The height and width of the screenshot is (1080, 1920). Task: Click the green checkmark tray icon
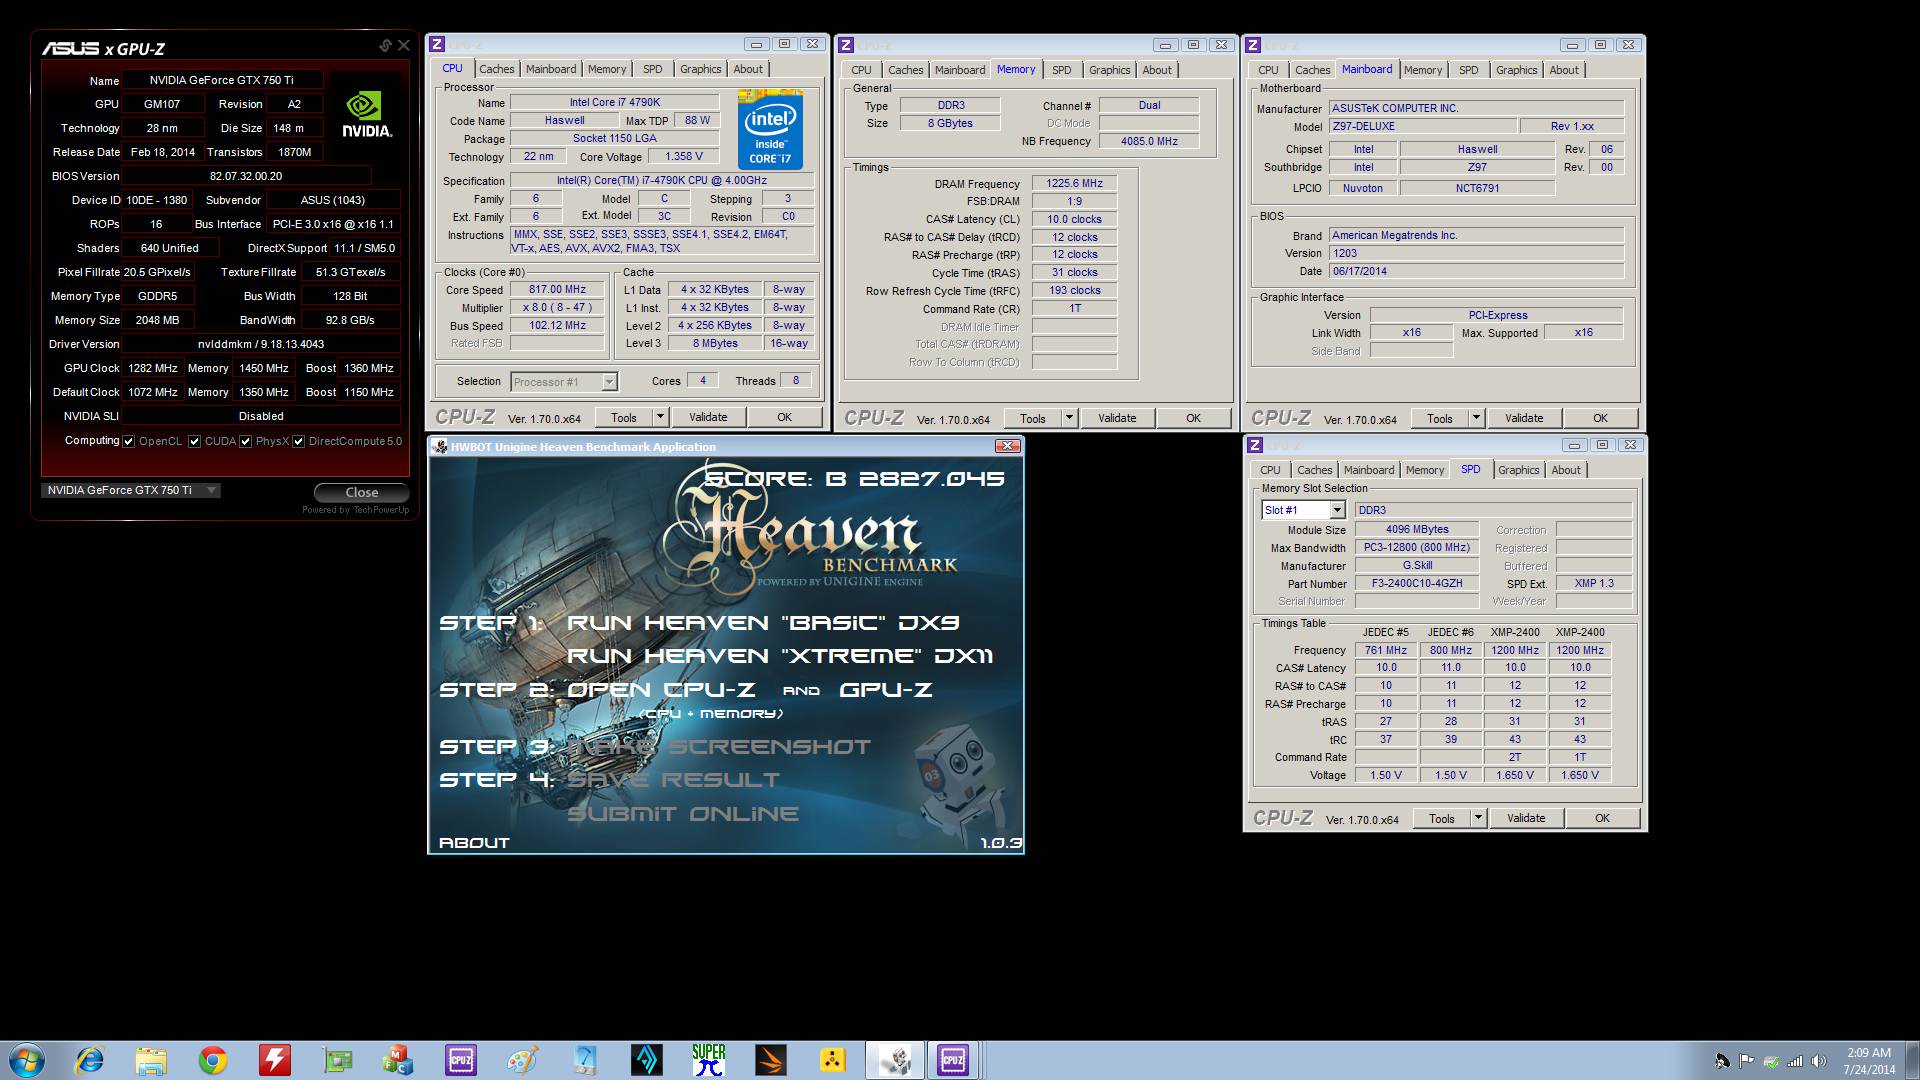pyautogui.click(x=1771, y=1061)
